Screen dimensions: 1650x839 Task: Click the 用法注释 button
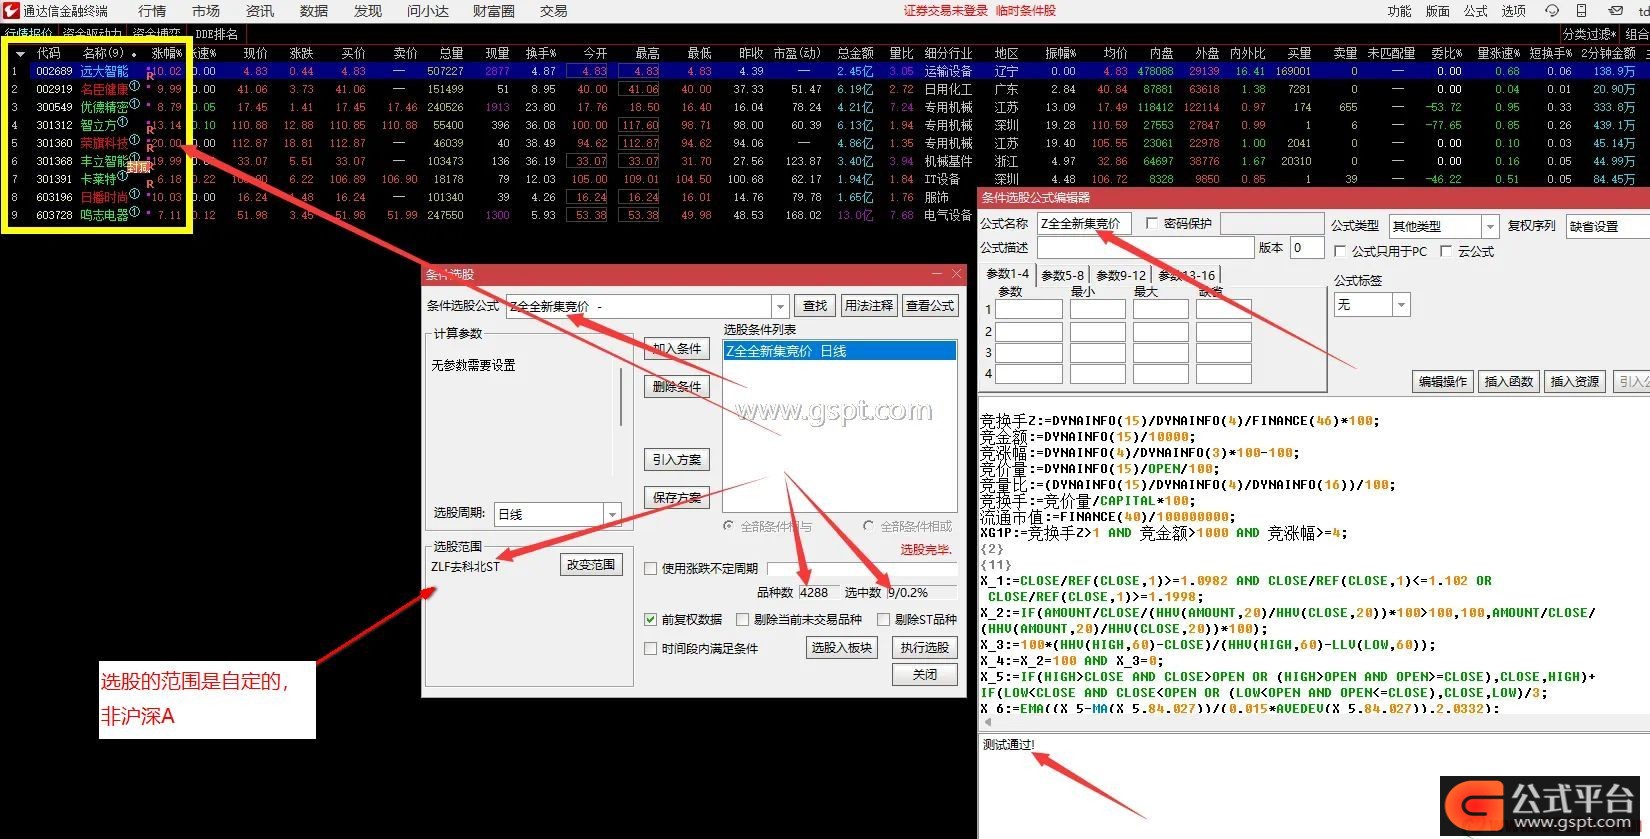[868, 306]
